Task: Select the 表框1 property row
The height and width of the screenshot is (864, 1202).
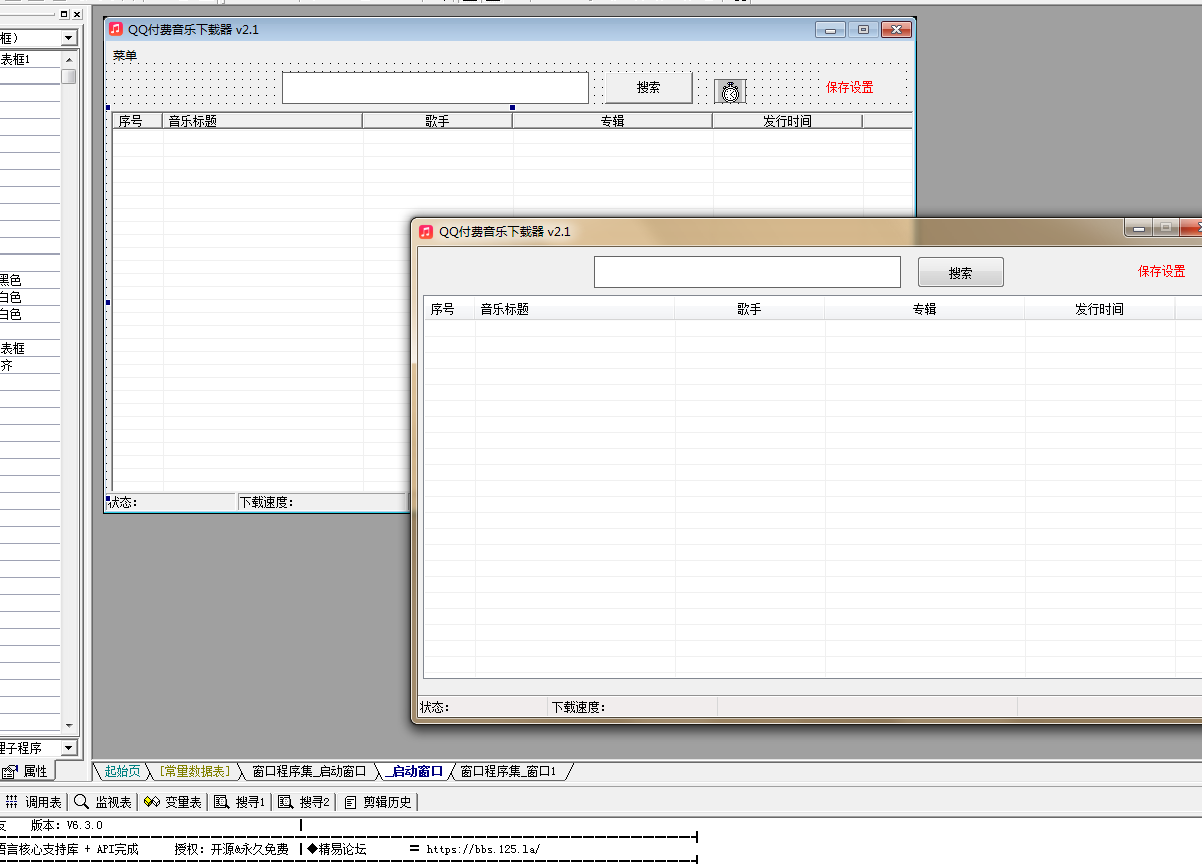Action: (x=30, y=59)
